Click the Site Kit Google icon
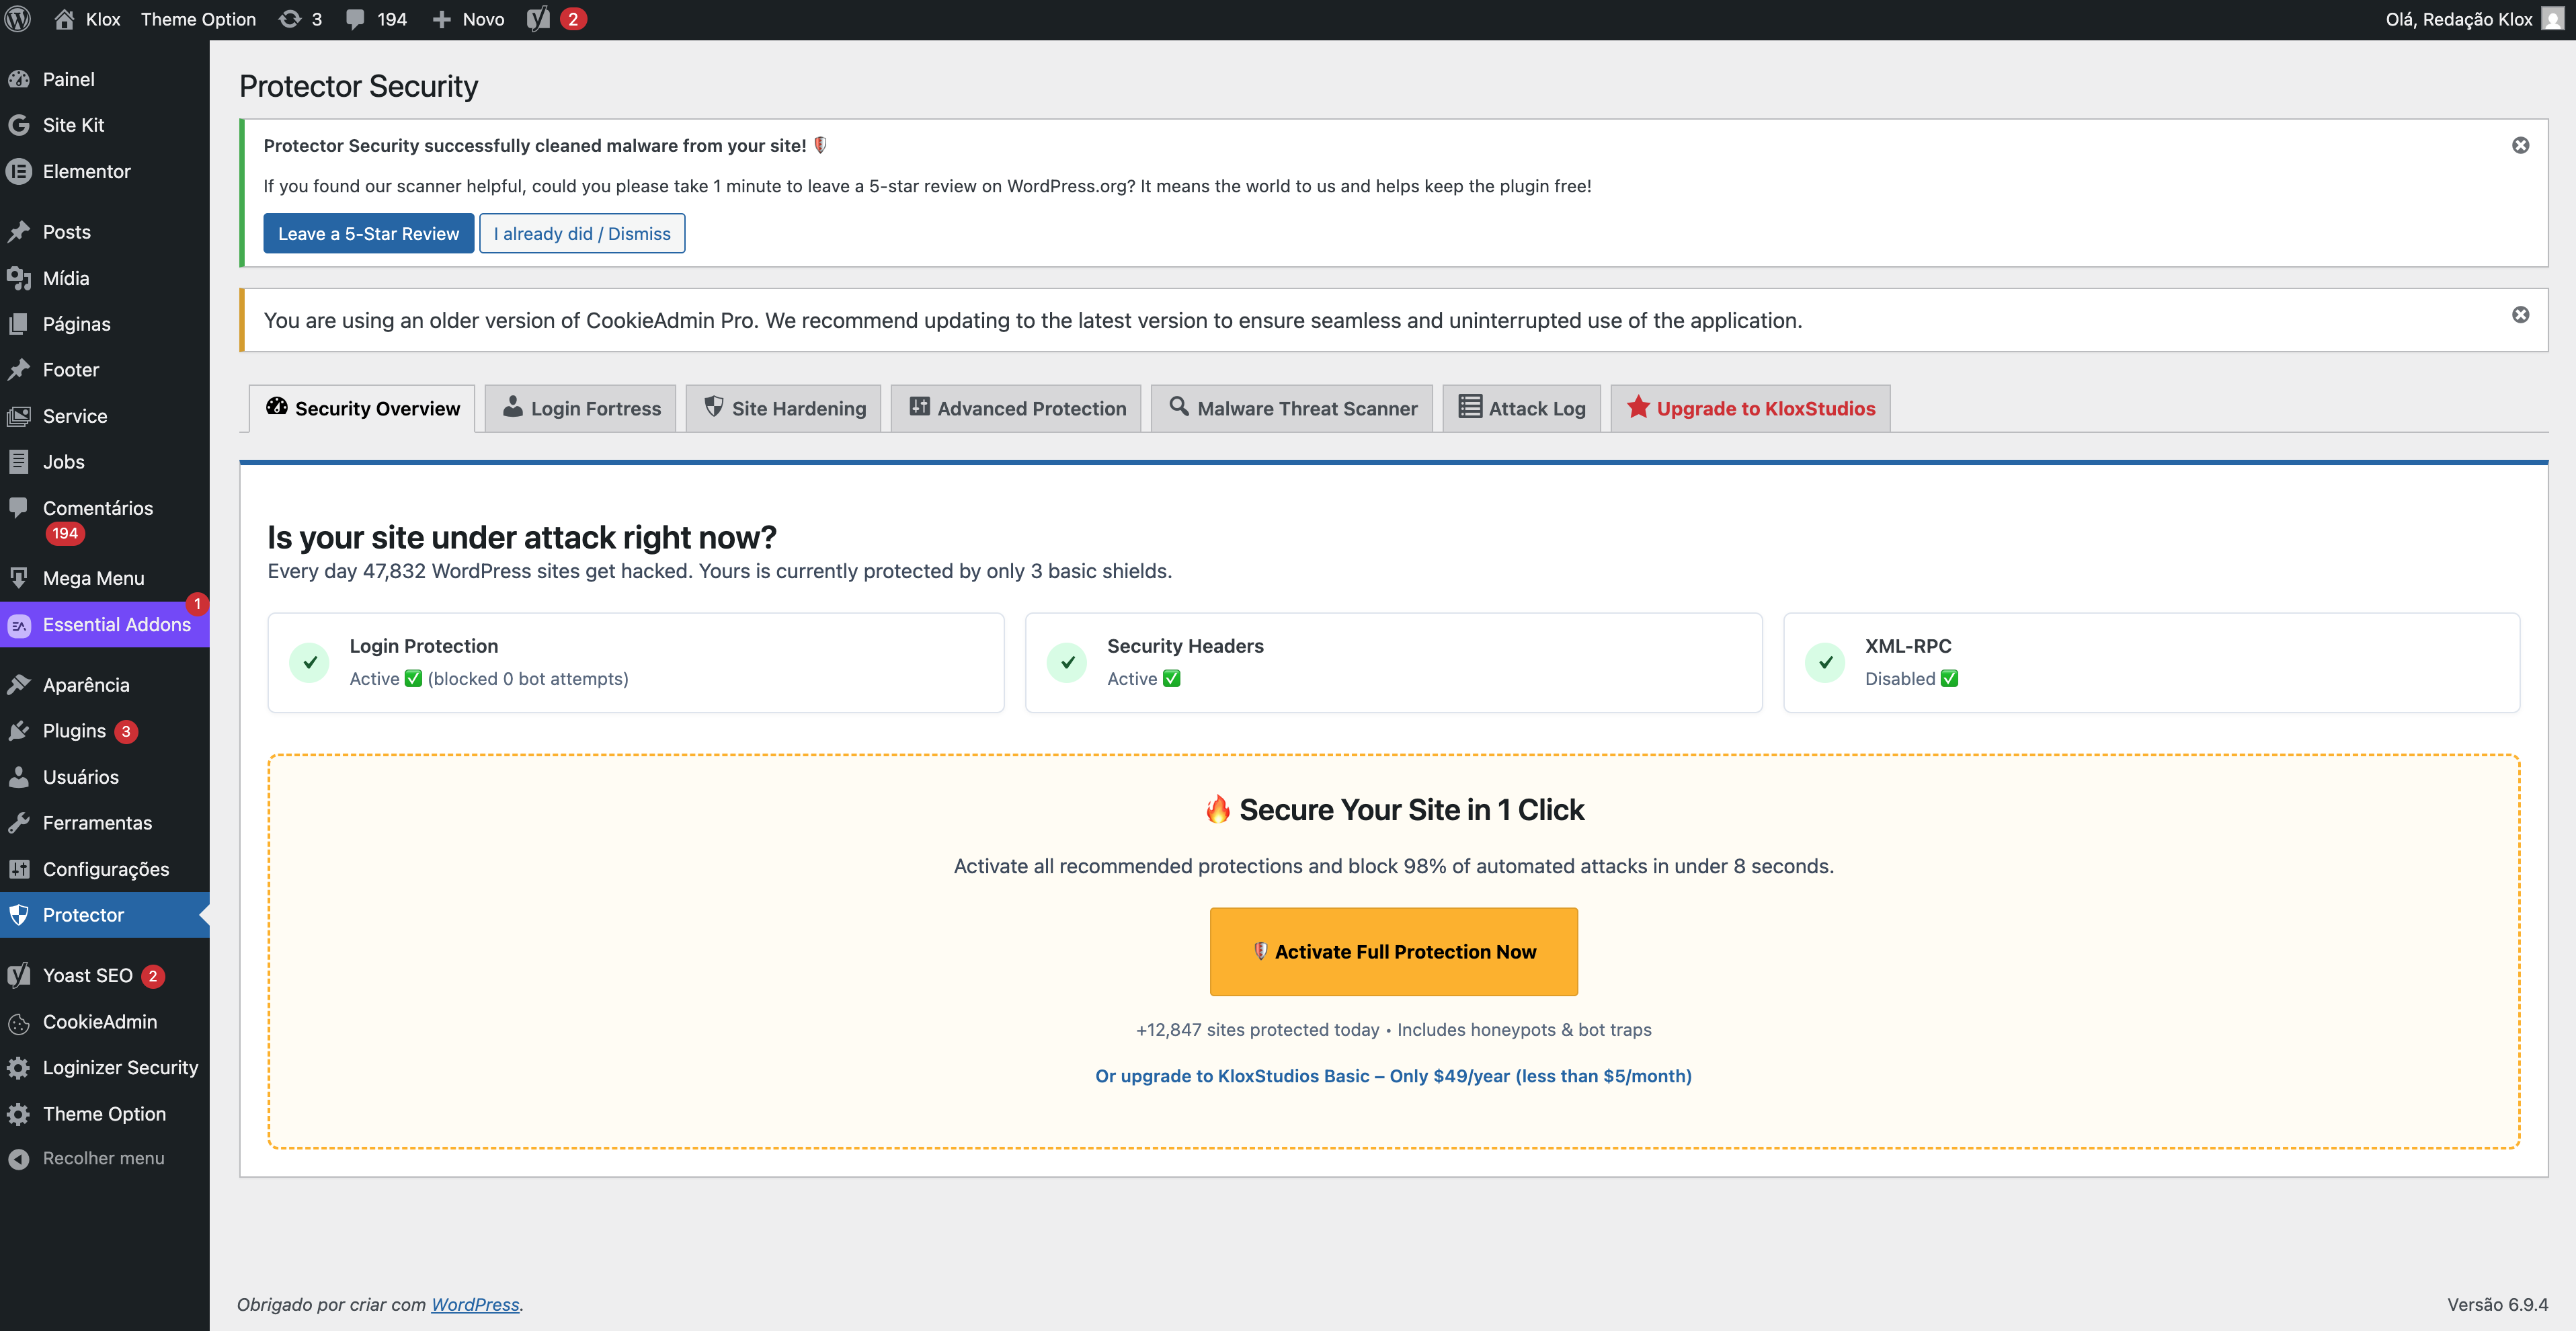 (x=19, y=125)
